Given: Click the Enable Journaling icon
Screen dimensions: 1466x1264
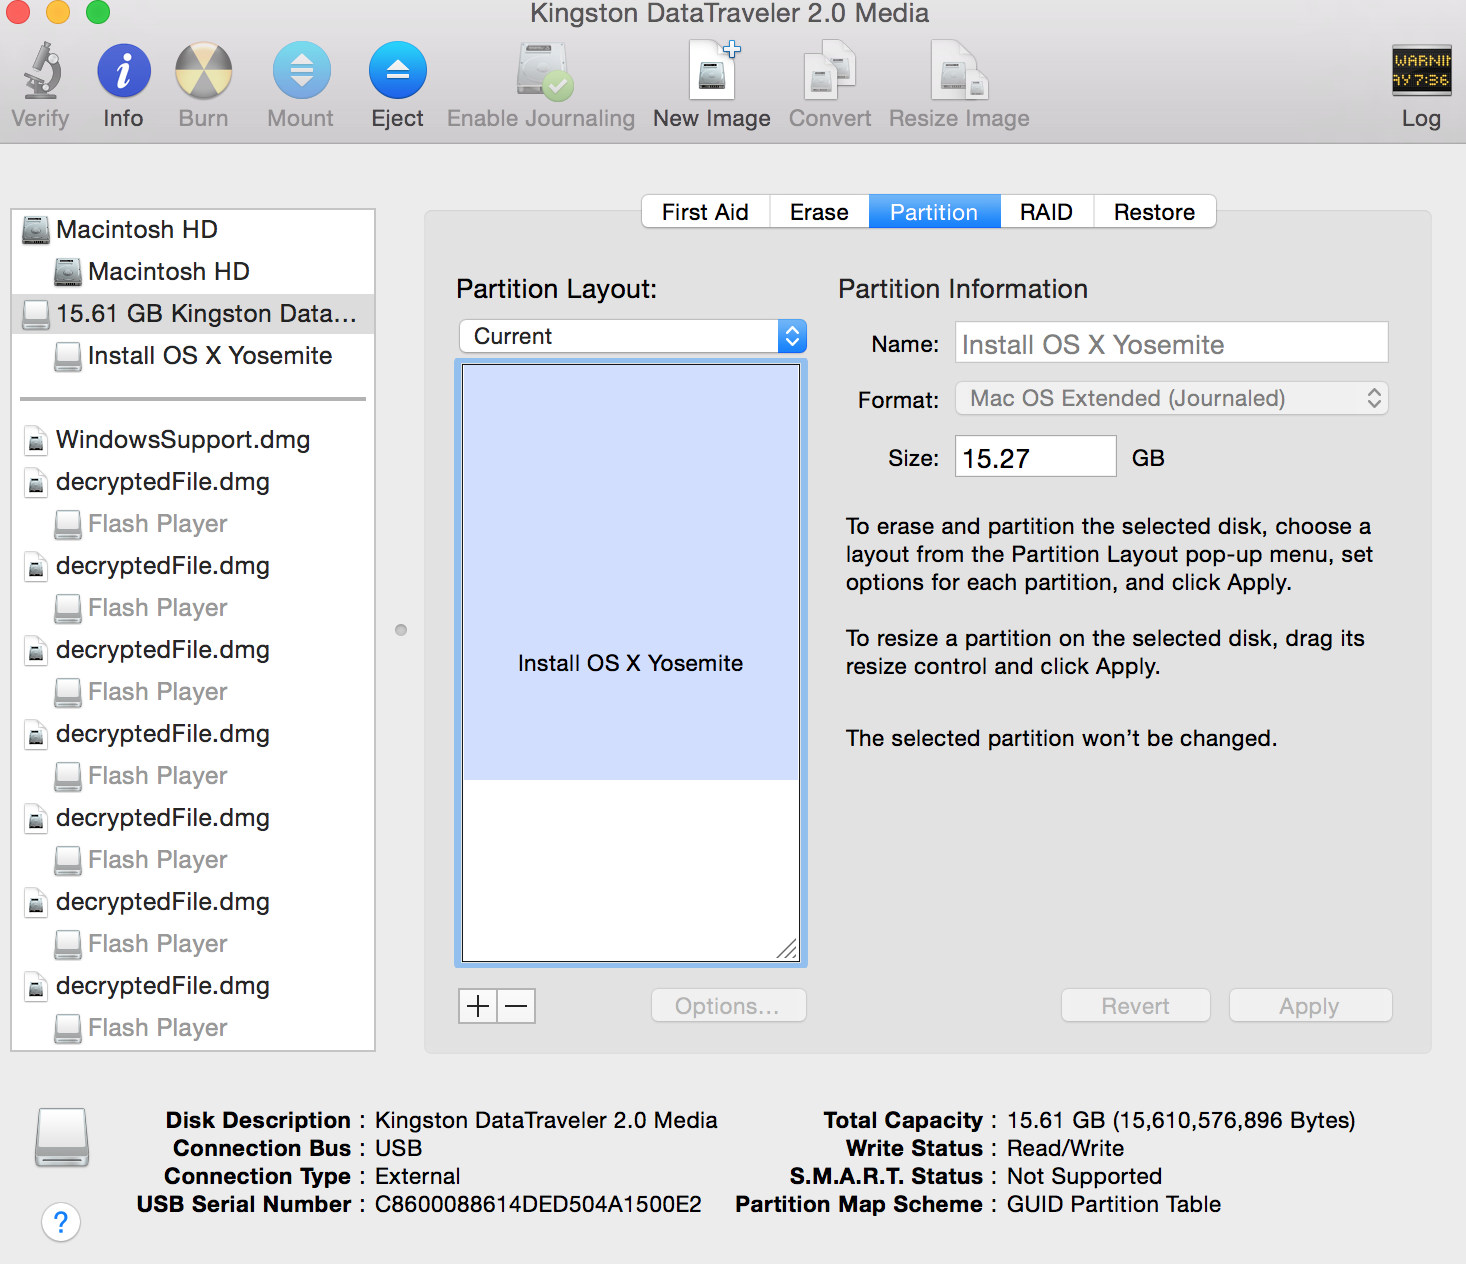Looking at the screenshot, I should (x=544, y=71).
